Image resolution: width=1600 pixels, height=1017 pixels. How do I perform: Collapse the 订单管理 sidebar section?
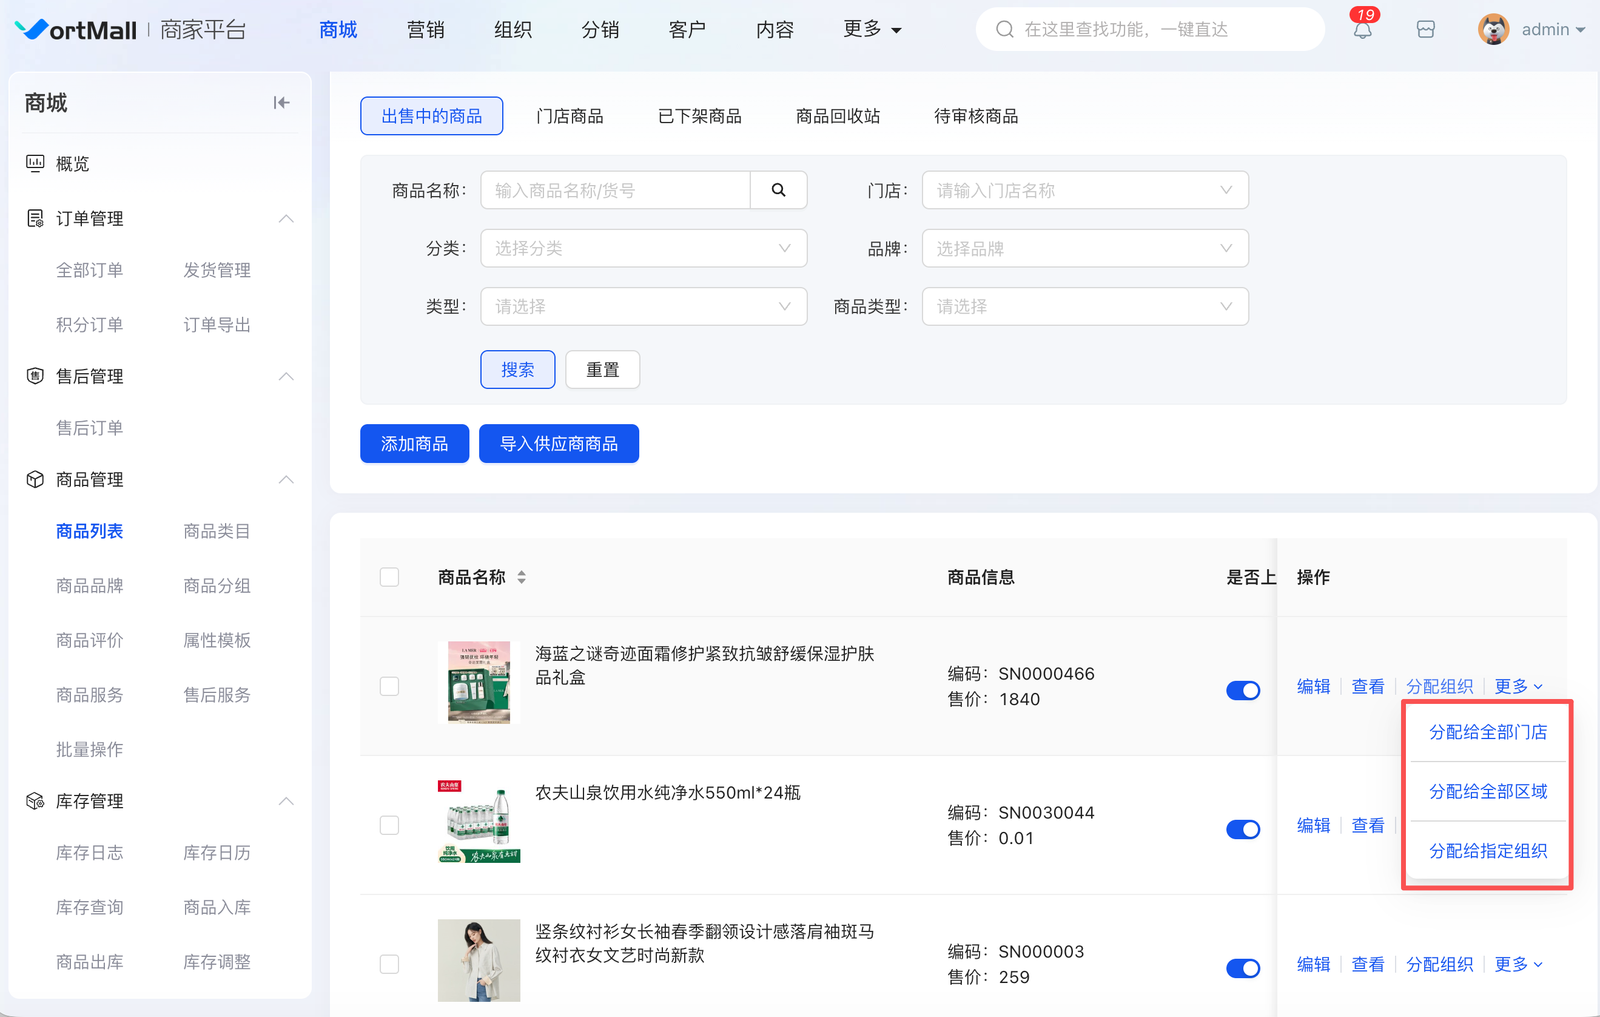[286, 218]
